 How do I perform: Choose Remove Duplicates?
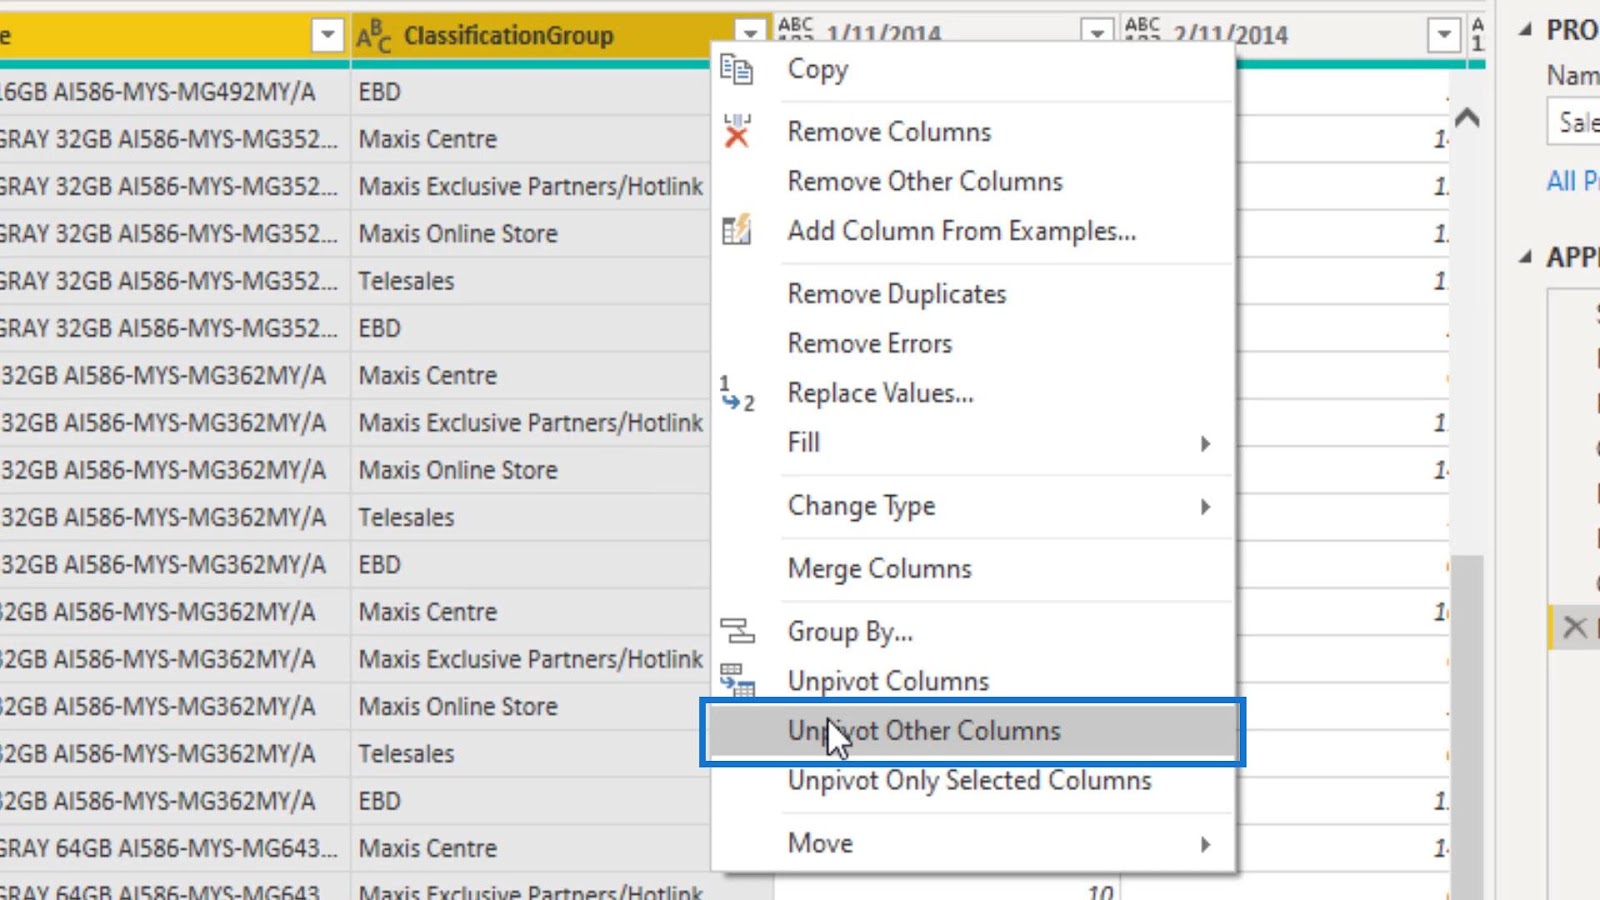974,294
